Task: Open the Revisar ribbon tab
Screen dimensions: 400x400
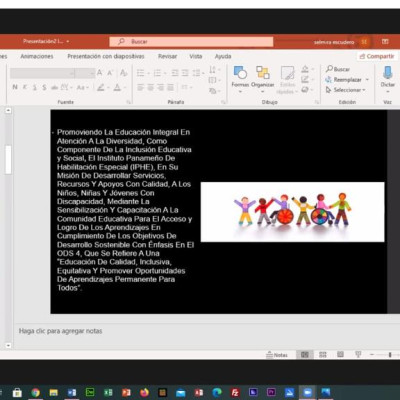Action: point(167,56)
